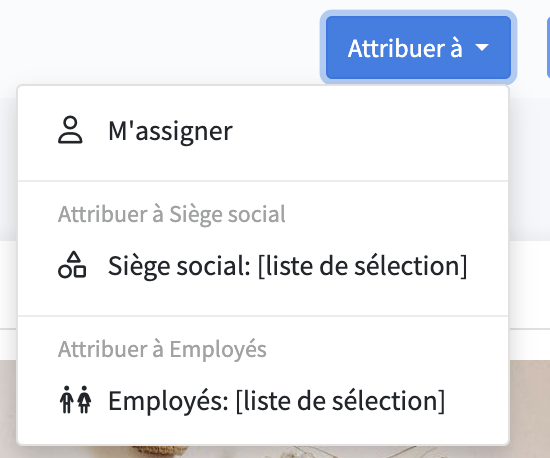The width and height of the screenshot is (550, 458).
Task: Click the "[liste de sélection]" text after Siège social
Action: click(362, 266)
